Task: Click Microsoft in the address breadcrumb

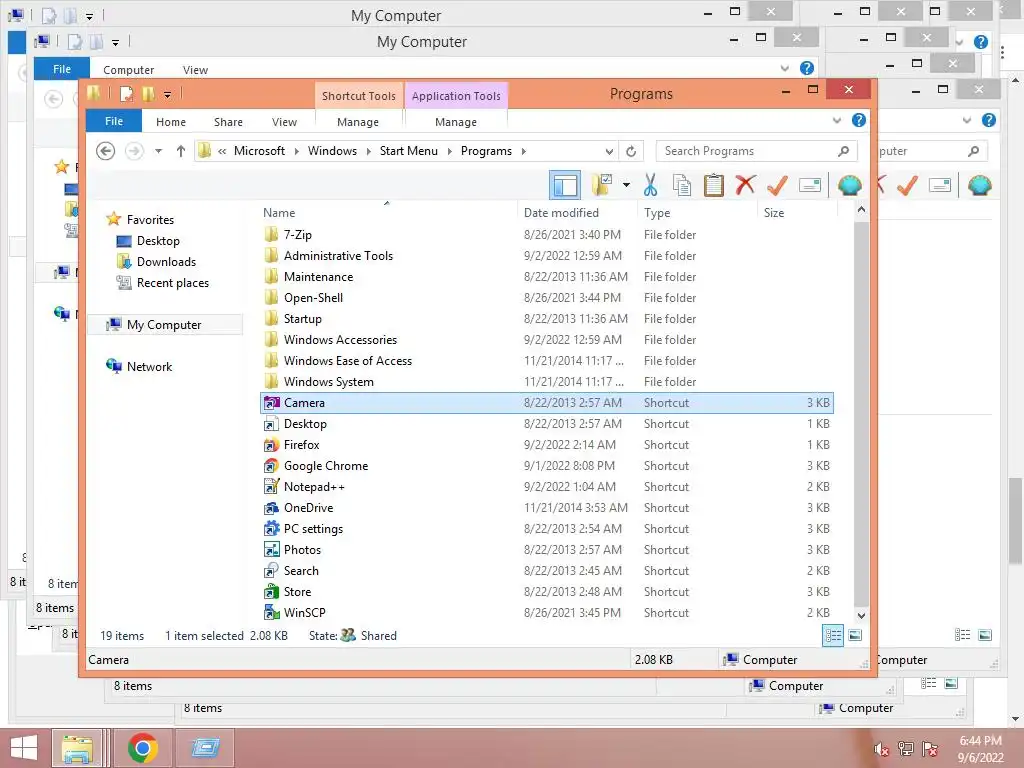Action: tap(259, 151)
